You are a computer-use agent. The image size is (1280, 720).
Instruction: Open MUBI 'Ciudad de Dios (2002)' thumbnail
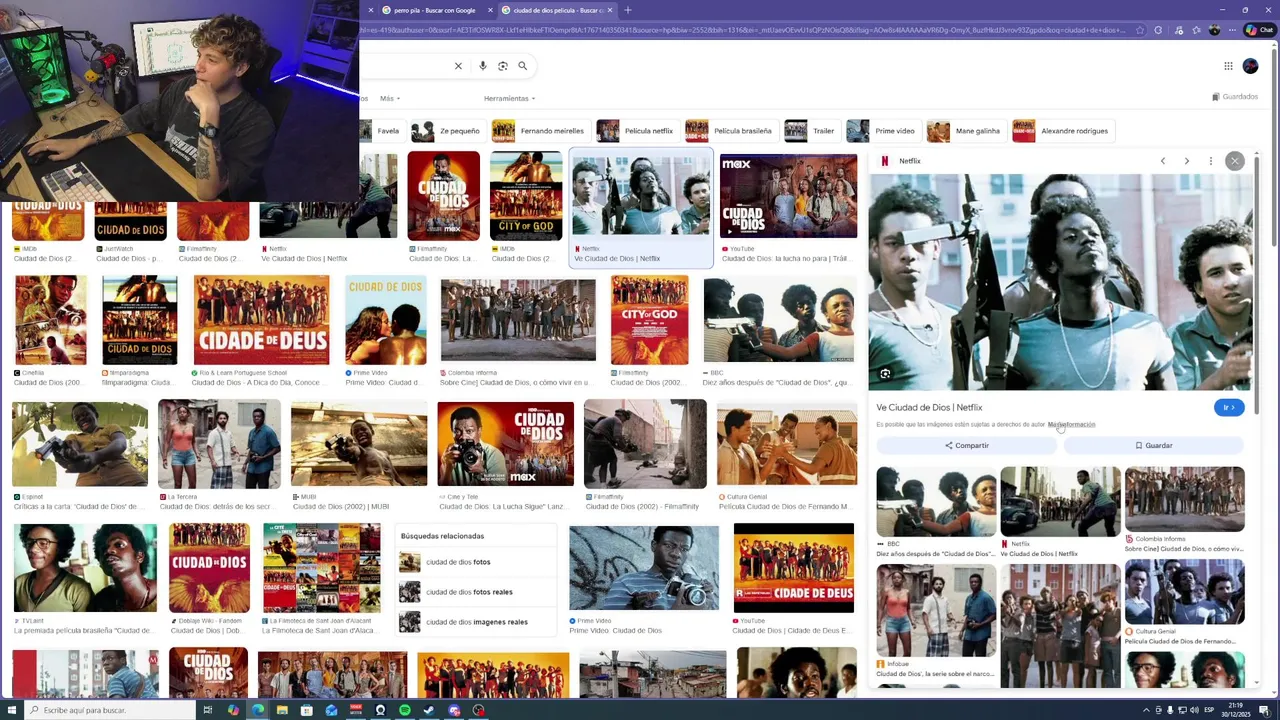pos(359,444)
